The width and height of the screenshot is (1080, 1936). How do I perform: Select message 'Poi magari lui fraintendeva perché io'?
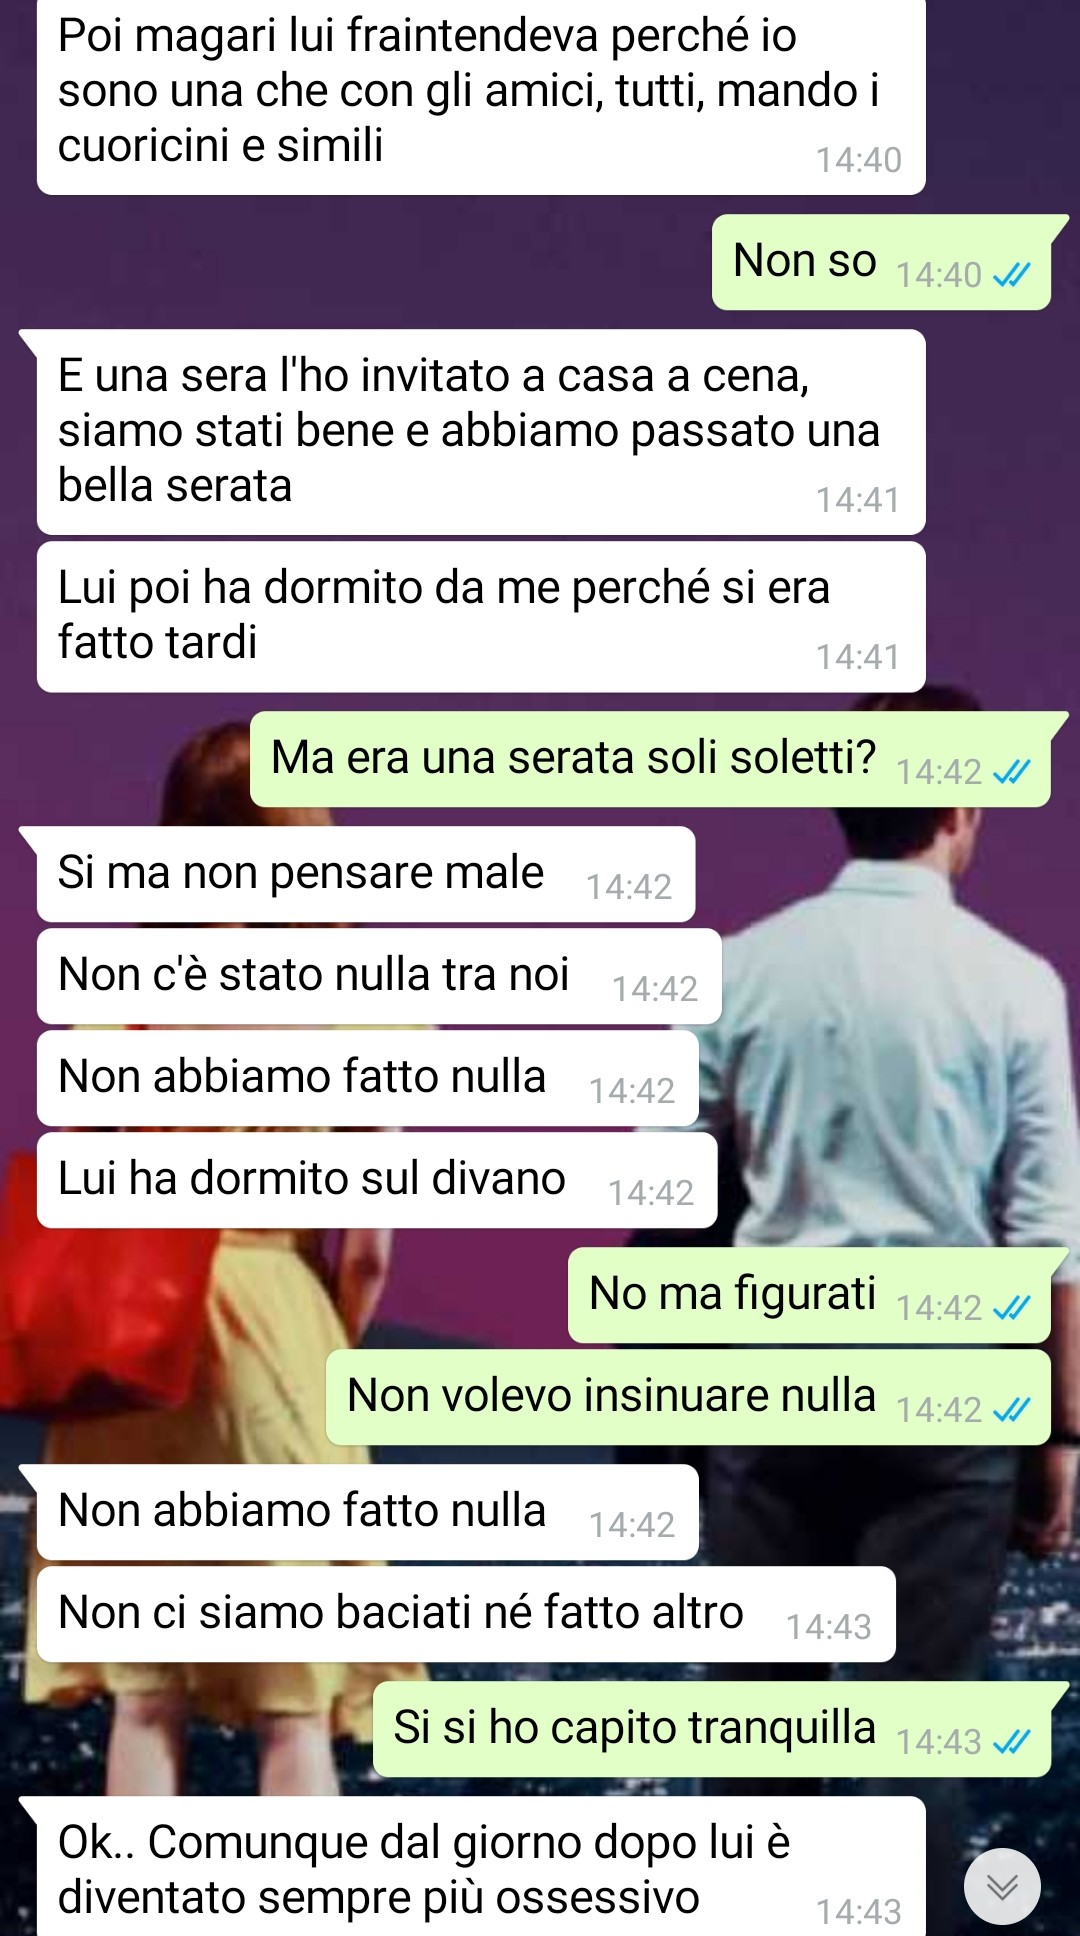(x=481, y=96)
